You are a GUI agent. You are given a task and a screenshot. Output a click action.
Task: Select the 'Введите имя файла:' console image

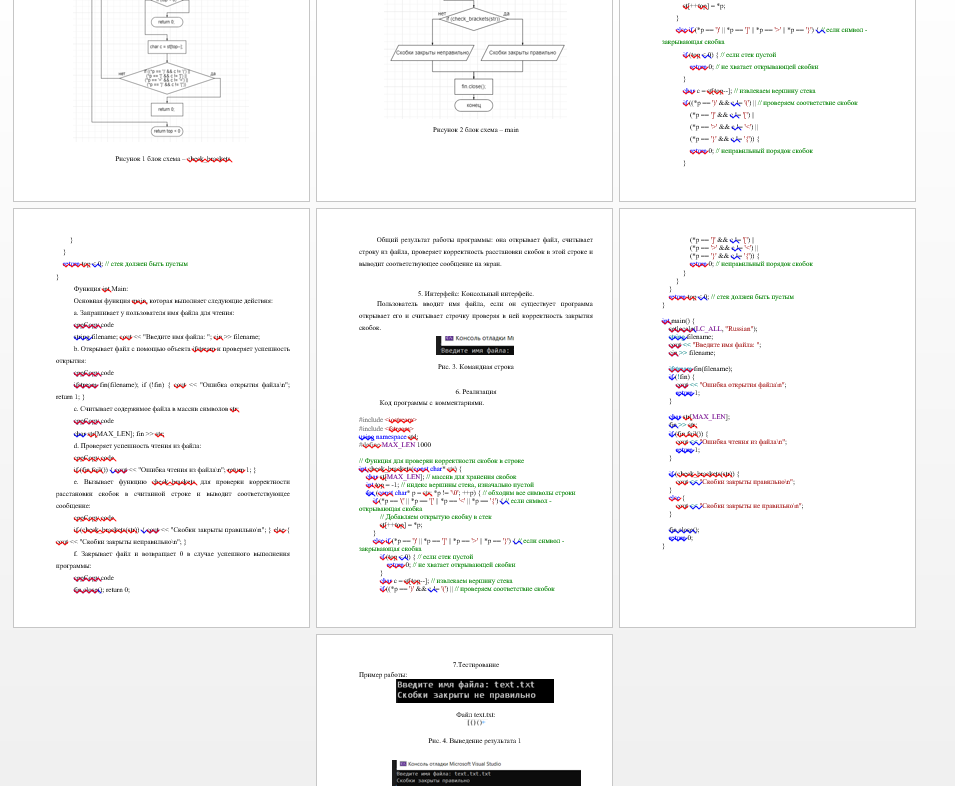point(476,350)
